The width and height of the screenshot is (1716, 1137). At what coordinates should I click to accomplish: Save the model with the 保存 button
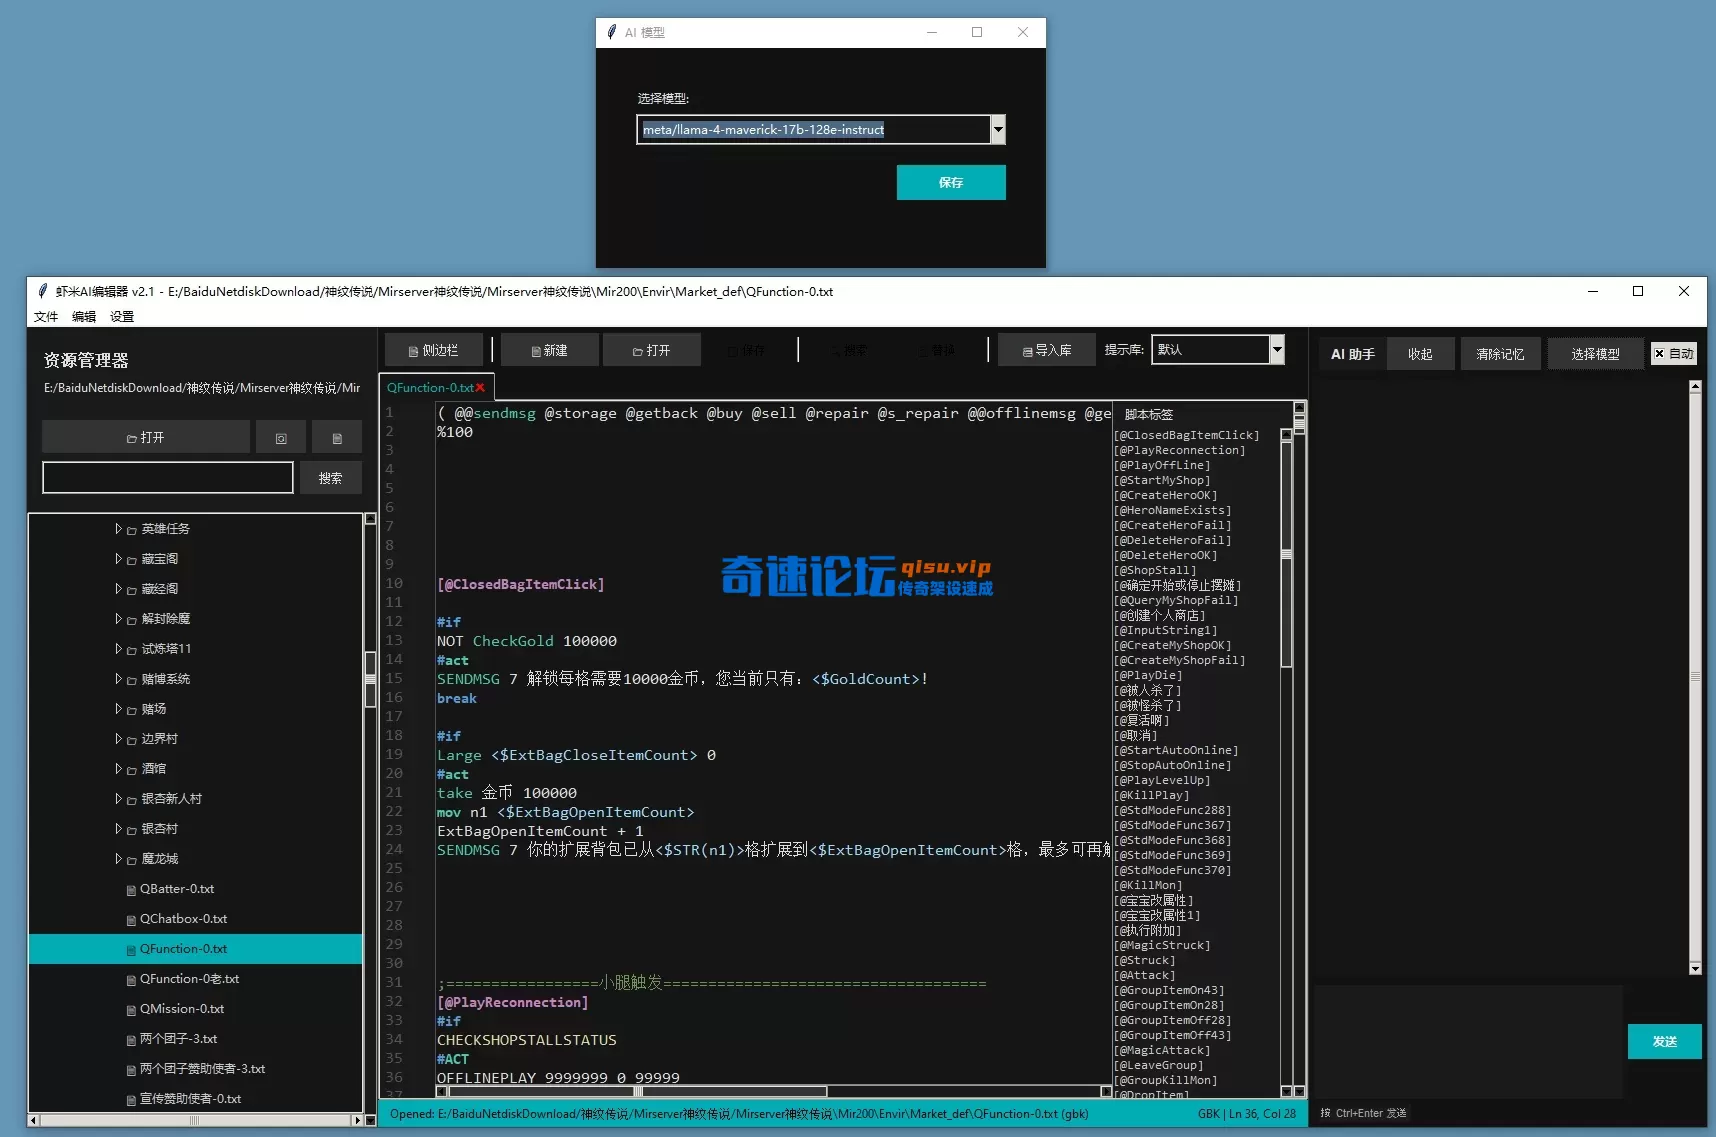coord(951,182)
